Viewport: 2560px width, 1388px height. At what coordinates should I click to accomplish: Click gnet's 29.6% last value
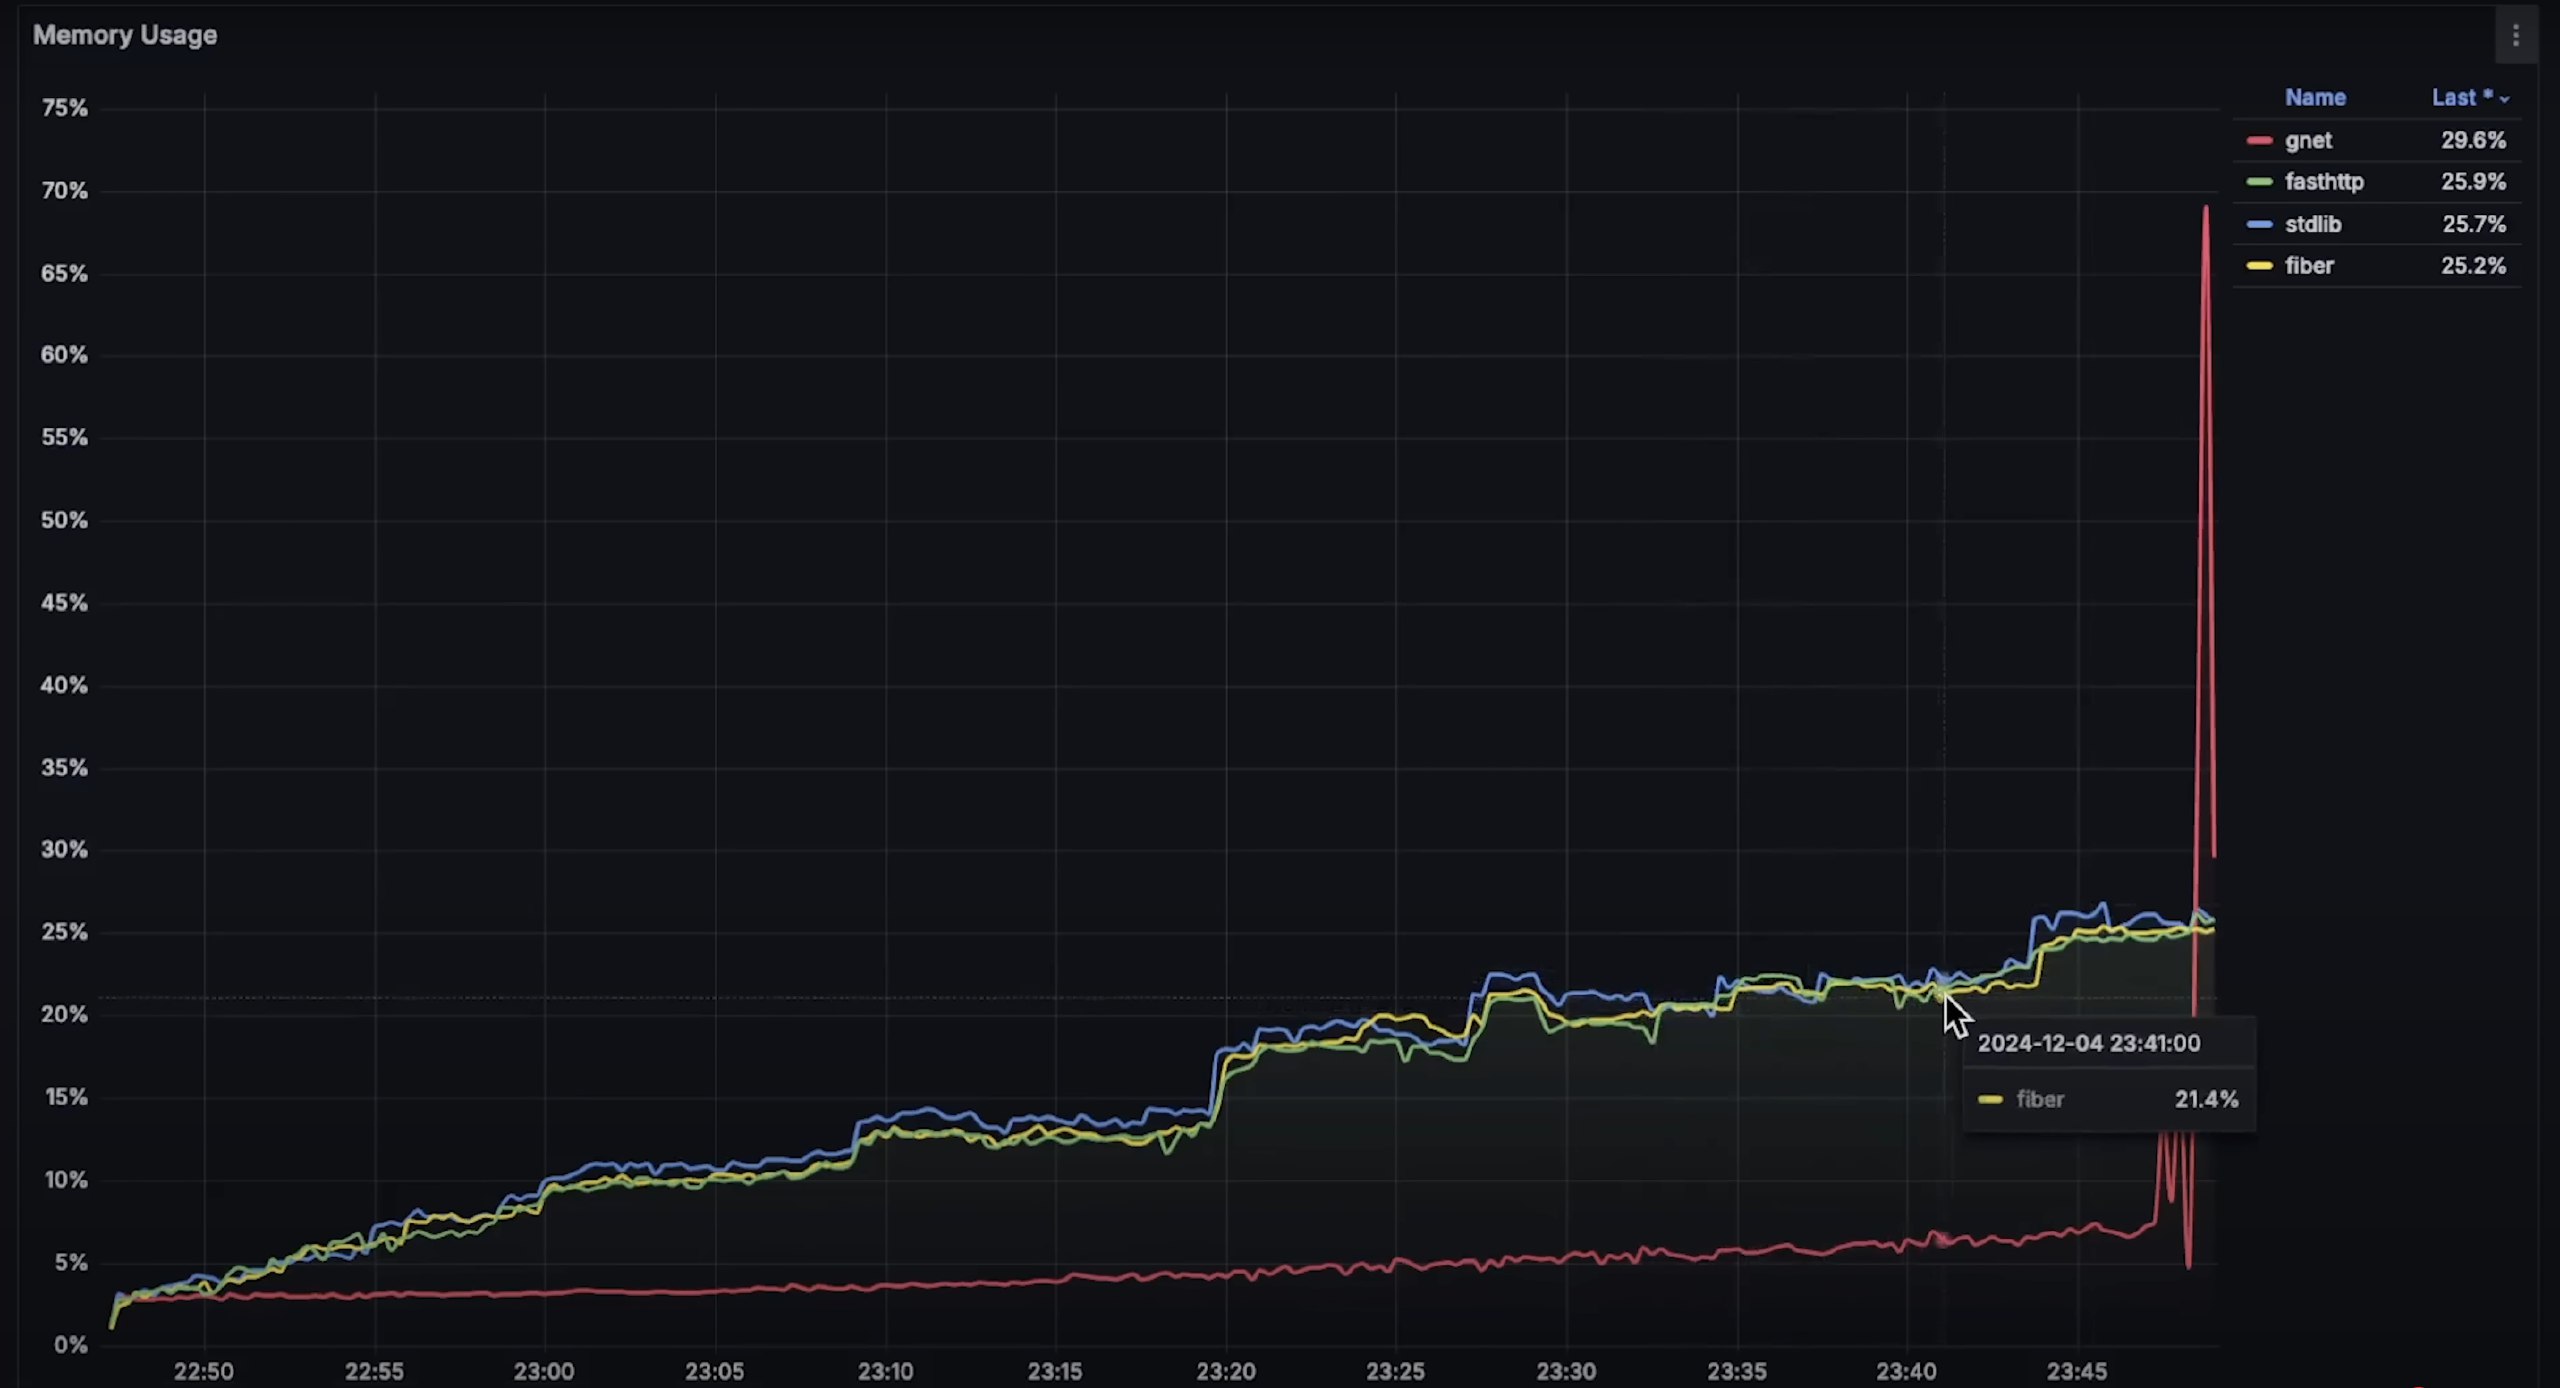click(x=2473, y=141)
